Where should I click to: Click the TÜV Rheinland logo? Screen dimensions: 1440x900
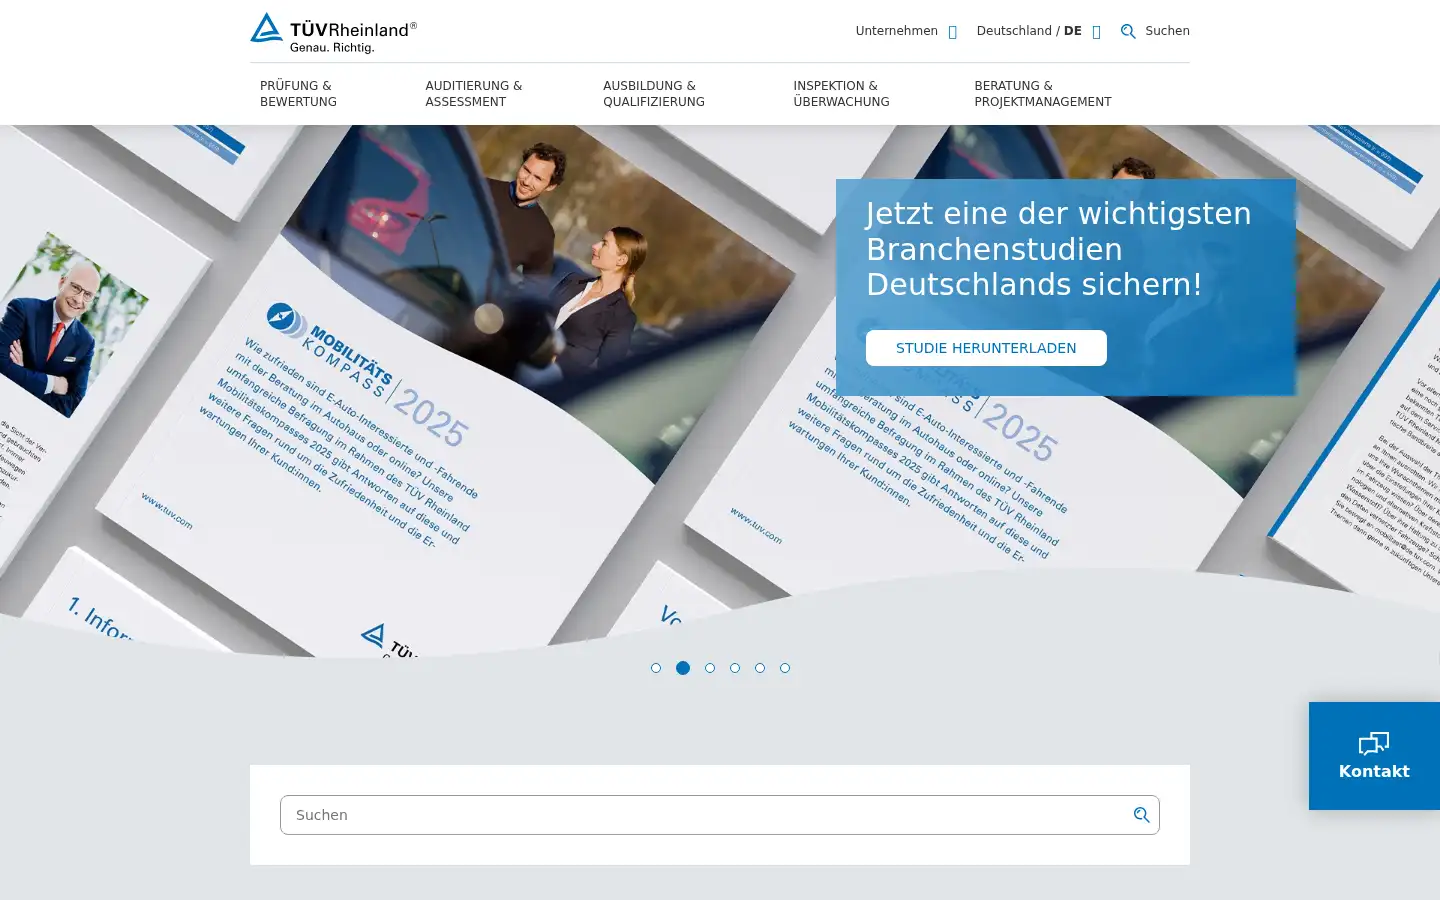click(333, 33)
